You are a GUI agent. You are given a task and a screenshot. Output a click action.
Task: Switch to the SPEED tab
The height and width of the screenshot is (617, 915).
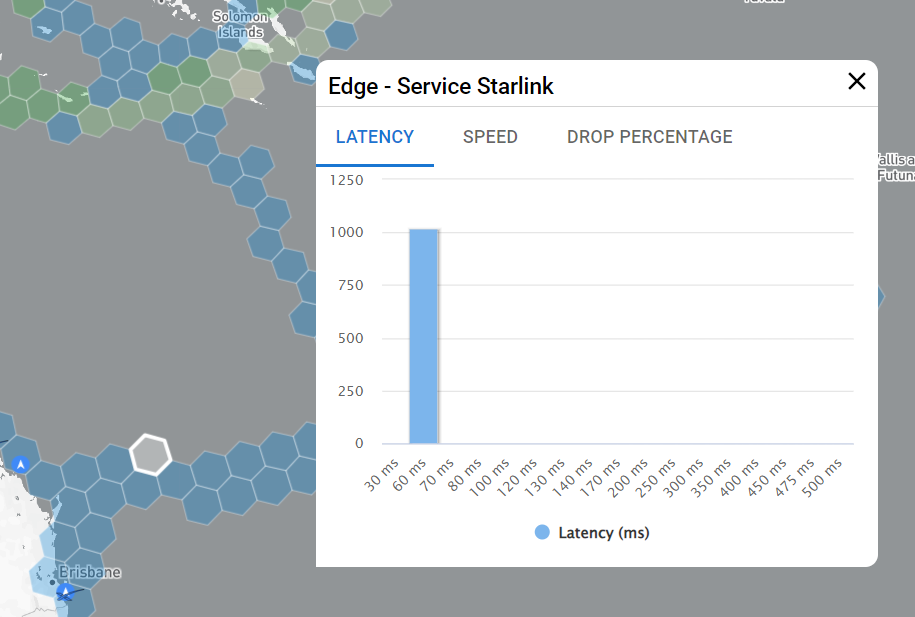490,137
